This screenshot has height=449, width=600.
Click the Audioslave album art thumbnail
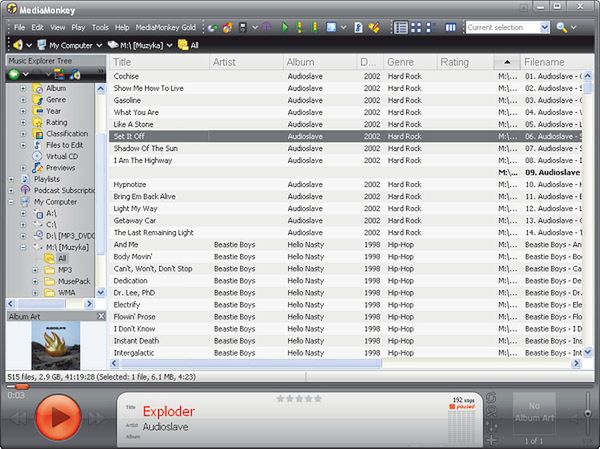[56, 345]
